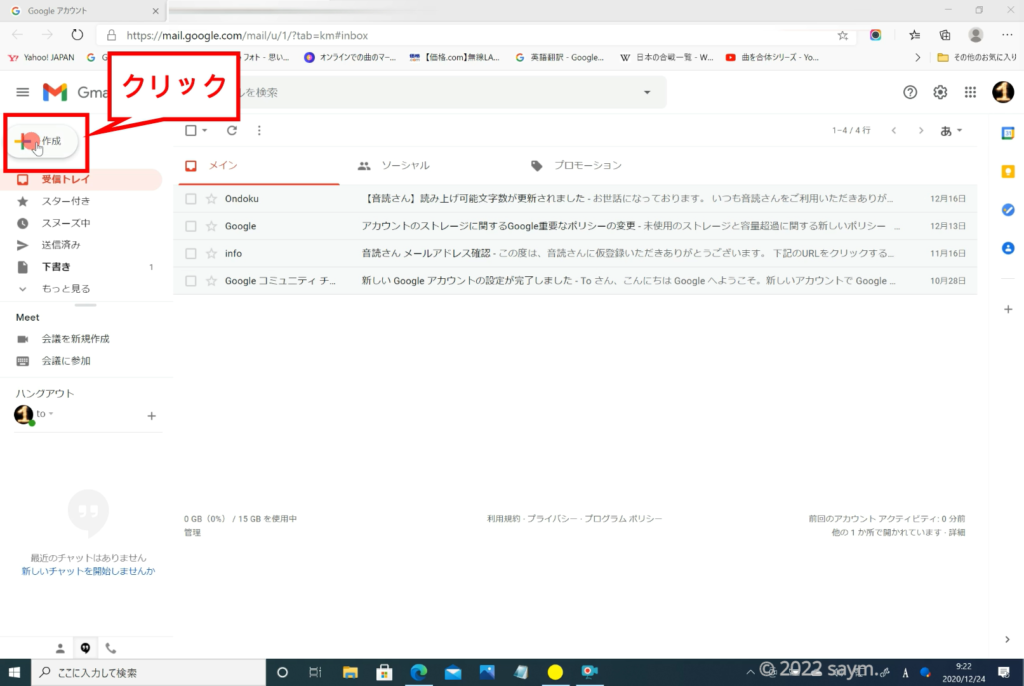Click the 作成 compose button

(47, 142)
